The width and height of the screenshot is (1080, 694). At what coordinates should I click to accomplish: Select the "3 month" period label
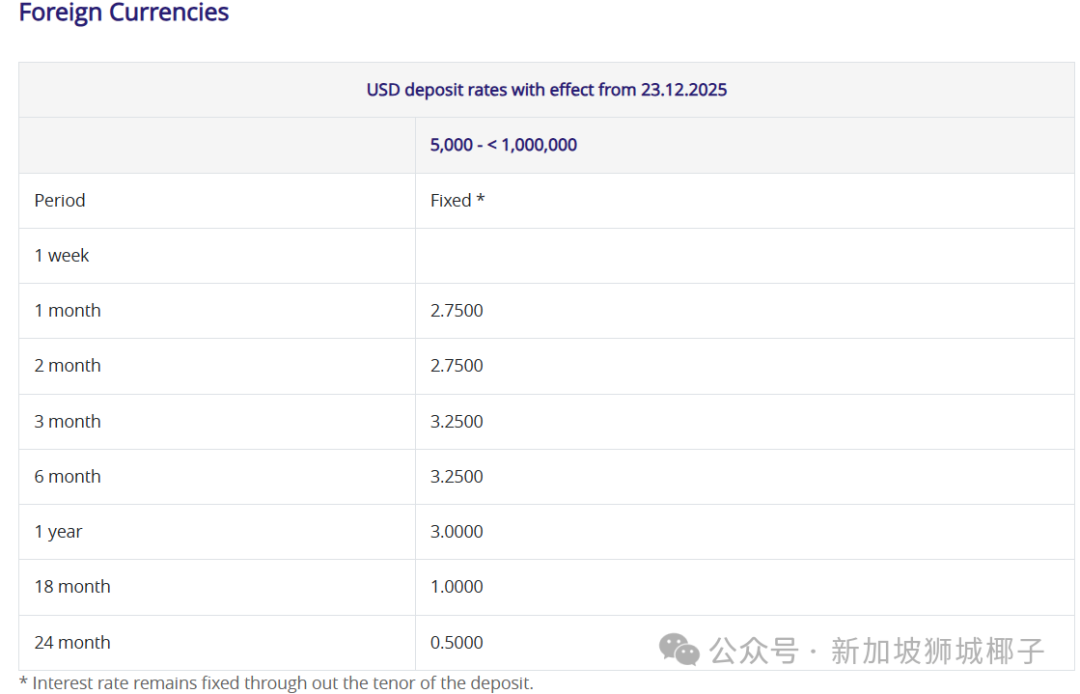click(67, 422)
